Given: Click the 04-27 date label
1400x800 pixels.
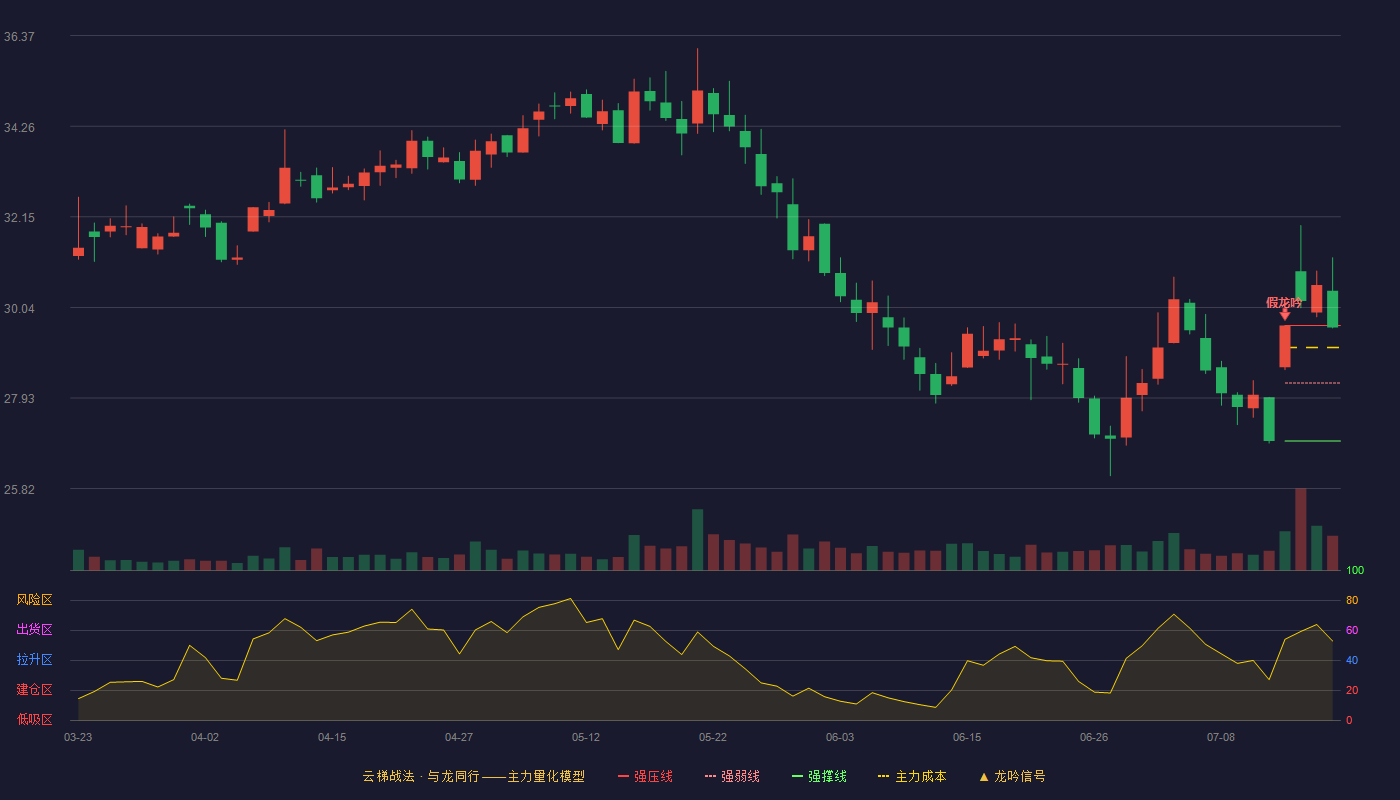Looking at the screenshot, I should click(459, 737).
